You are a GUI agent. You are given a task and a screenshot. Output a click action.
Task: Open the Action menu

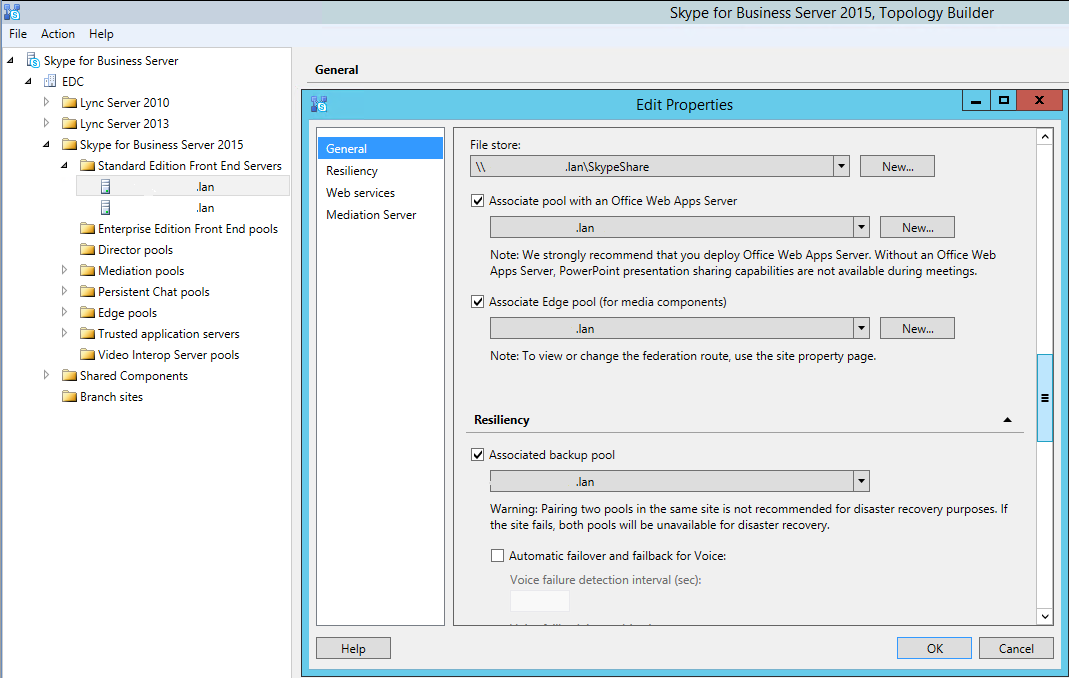click(57, 33)
